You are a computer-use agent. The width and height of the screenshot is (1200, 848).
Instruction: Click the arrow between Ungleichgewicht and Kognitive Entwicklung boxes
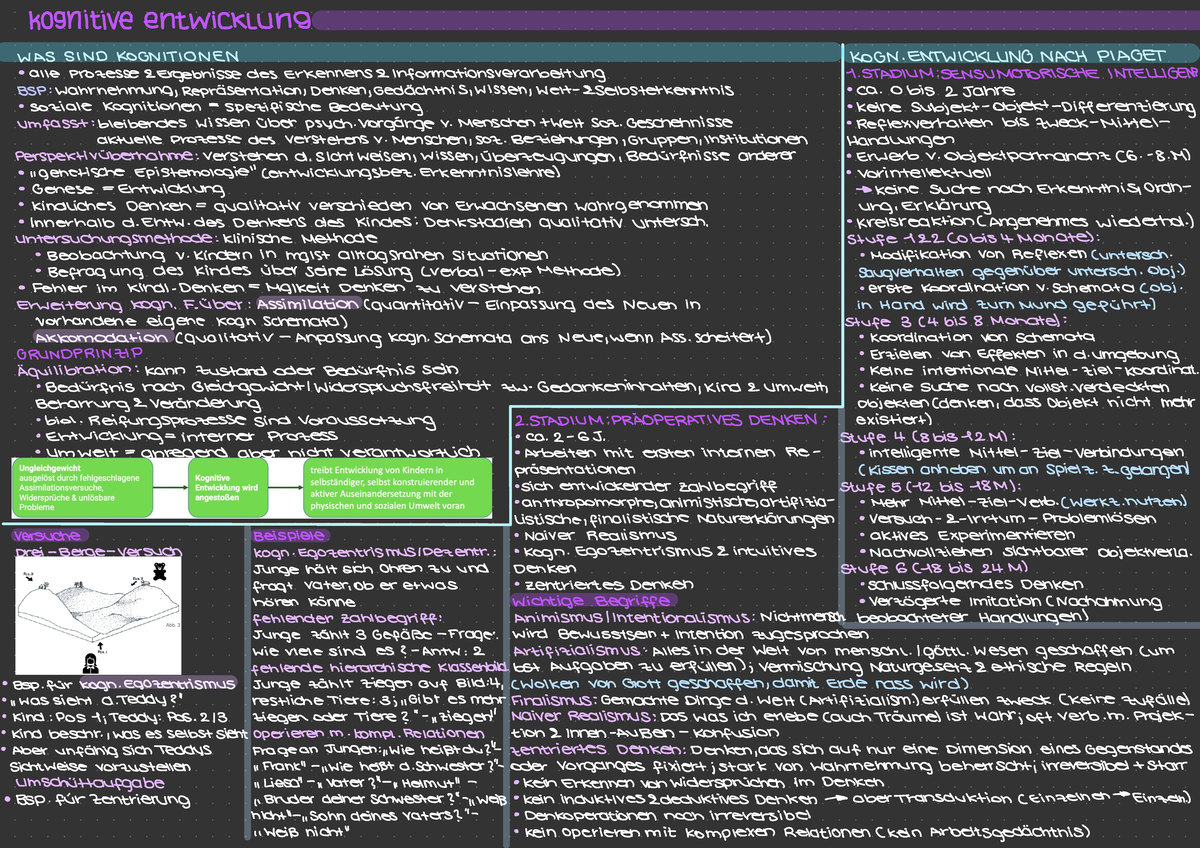pos(171,487)
